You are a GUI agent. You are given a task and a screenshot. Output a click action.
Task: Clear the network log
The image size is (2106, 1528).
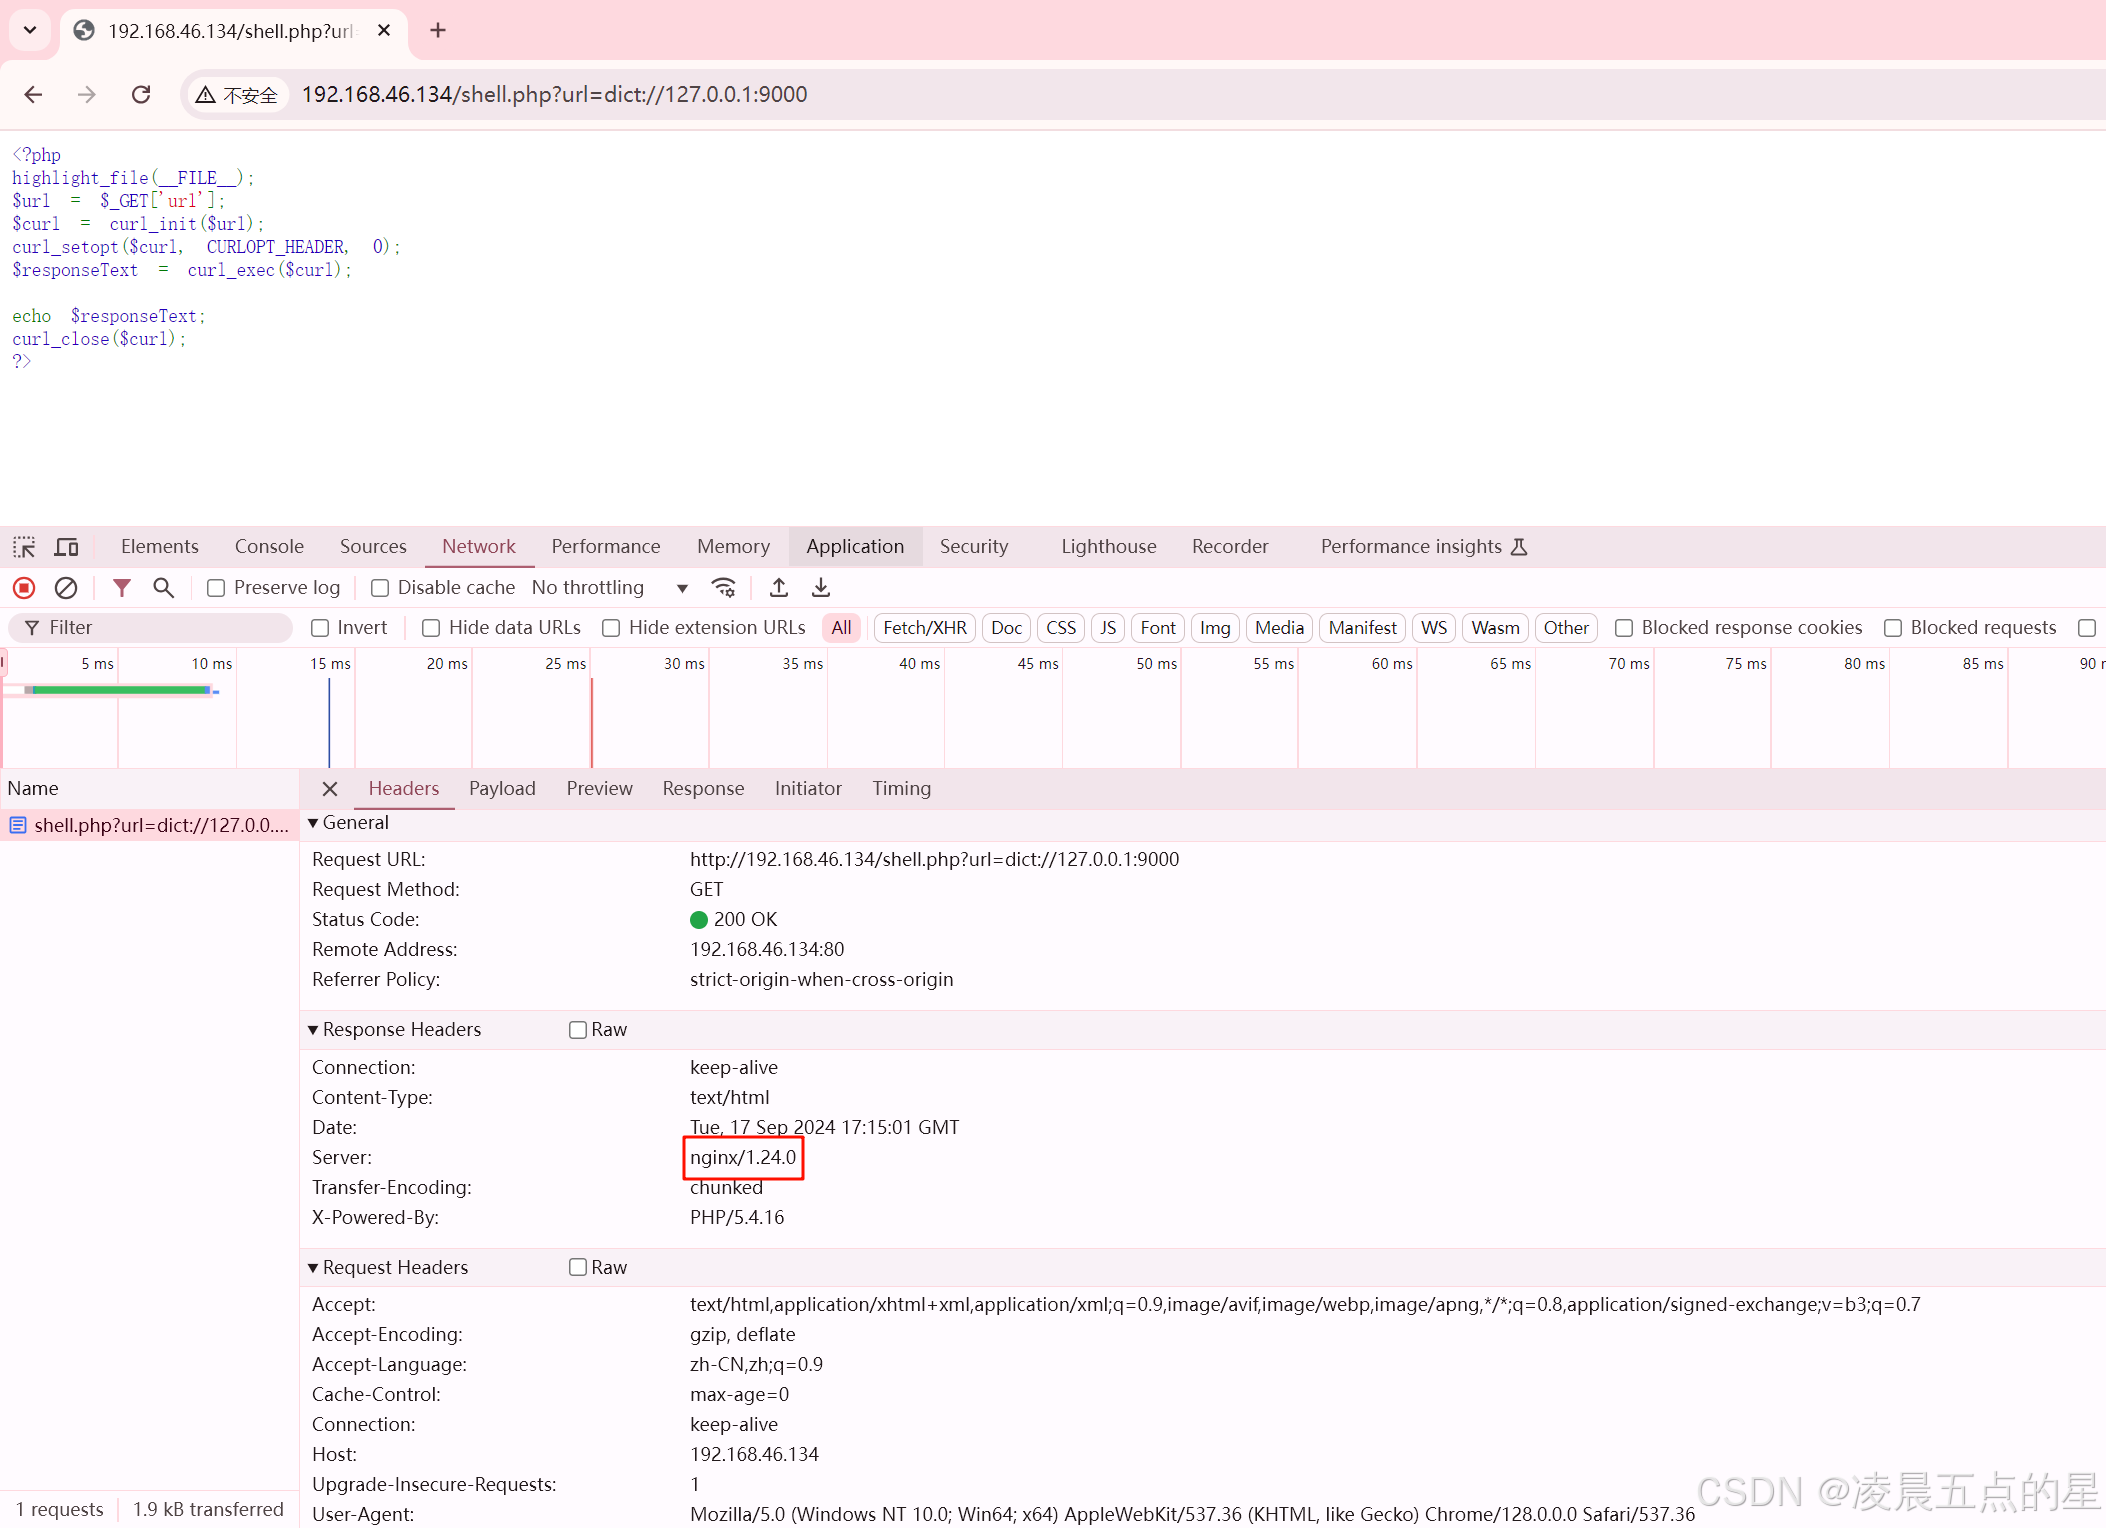coord(66,588)
